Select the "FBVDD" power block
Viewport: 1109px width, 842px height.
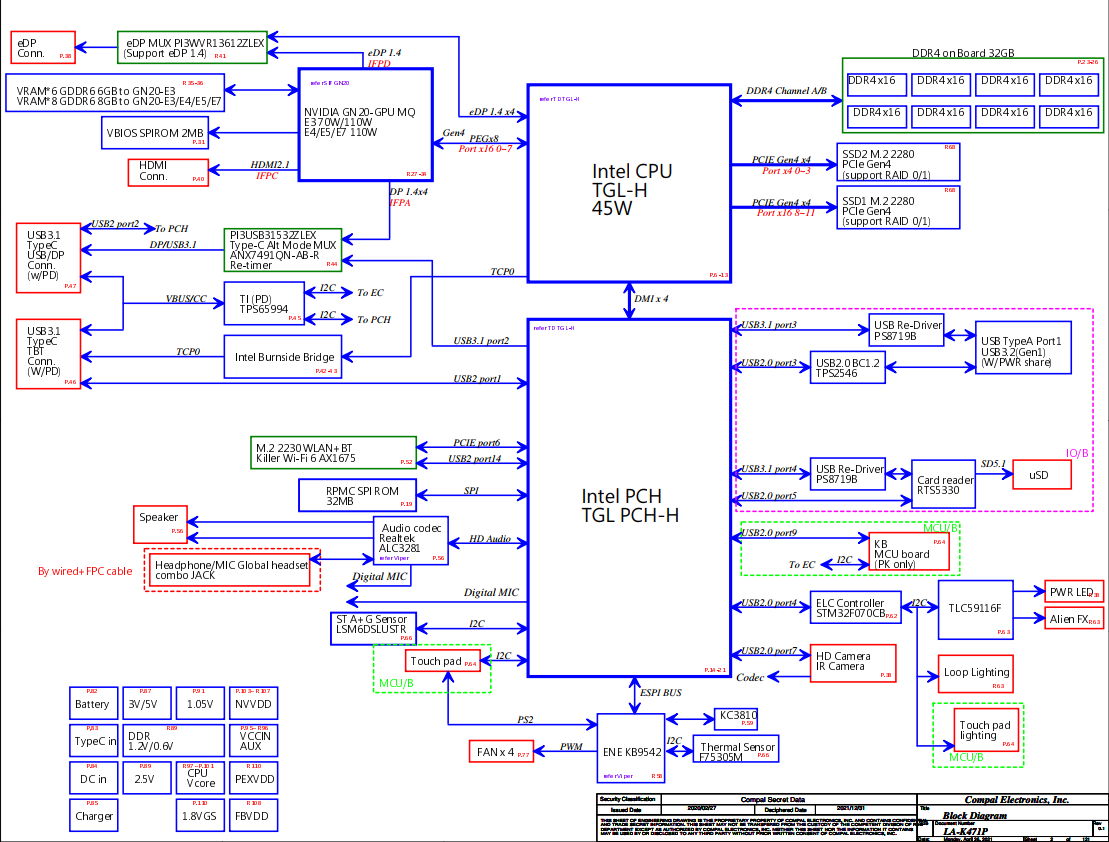pos(253,815)
